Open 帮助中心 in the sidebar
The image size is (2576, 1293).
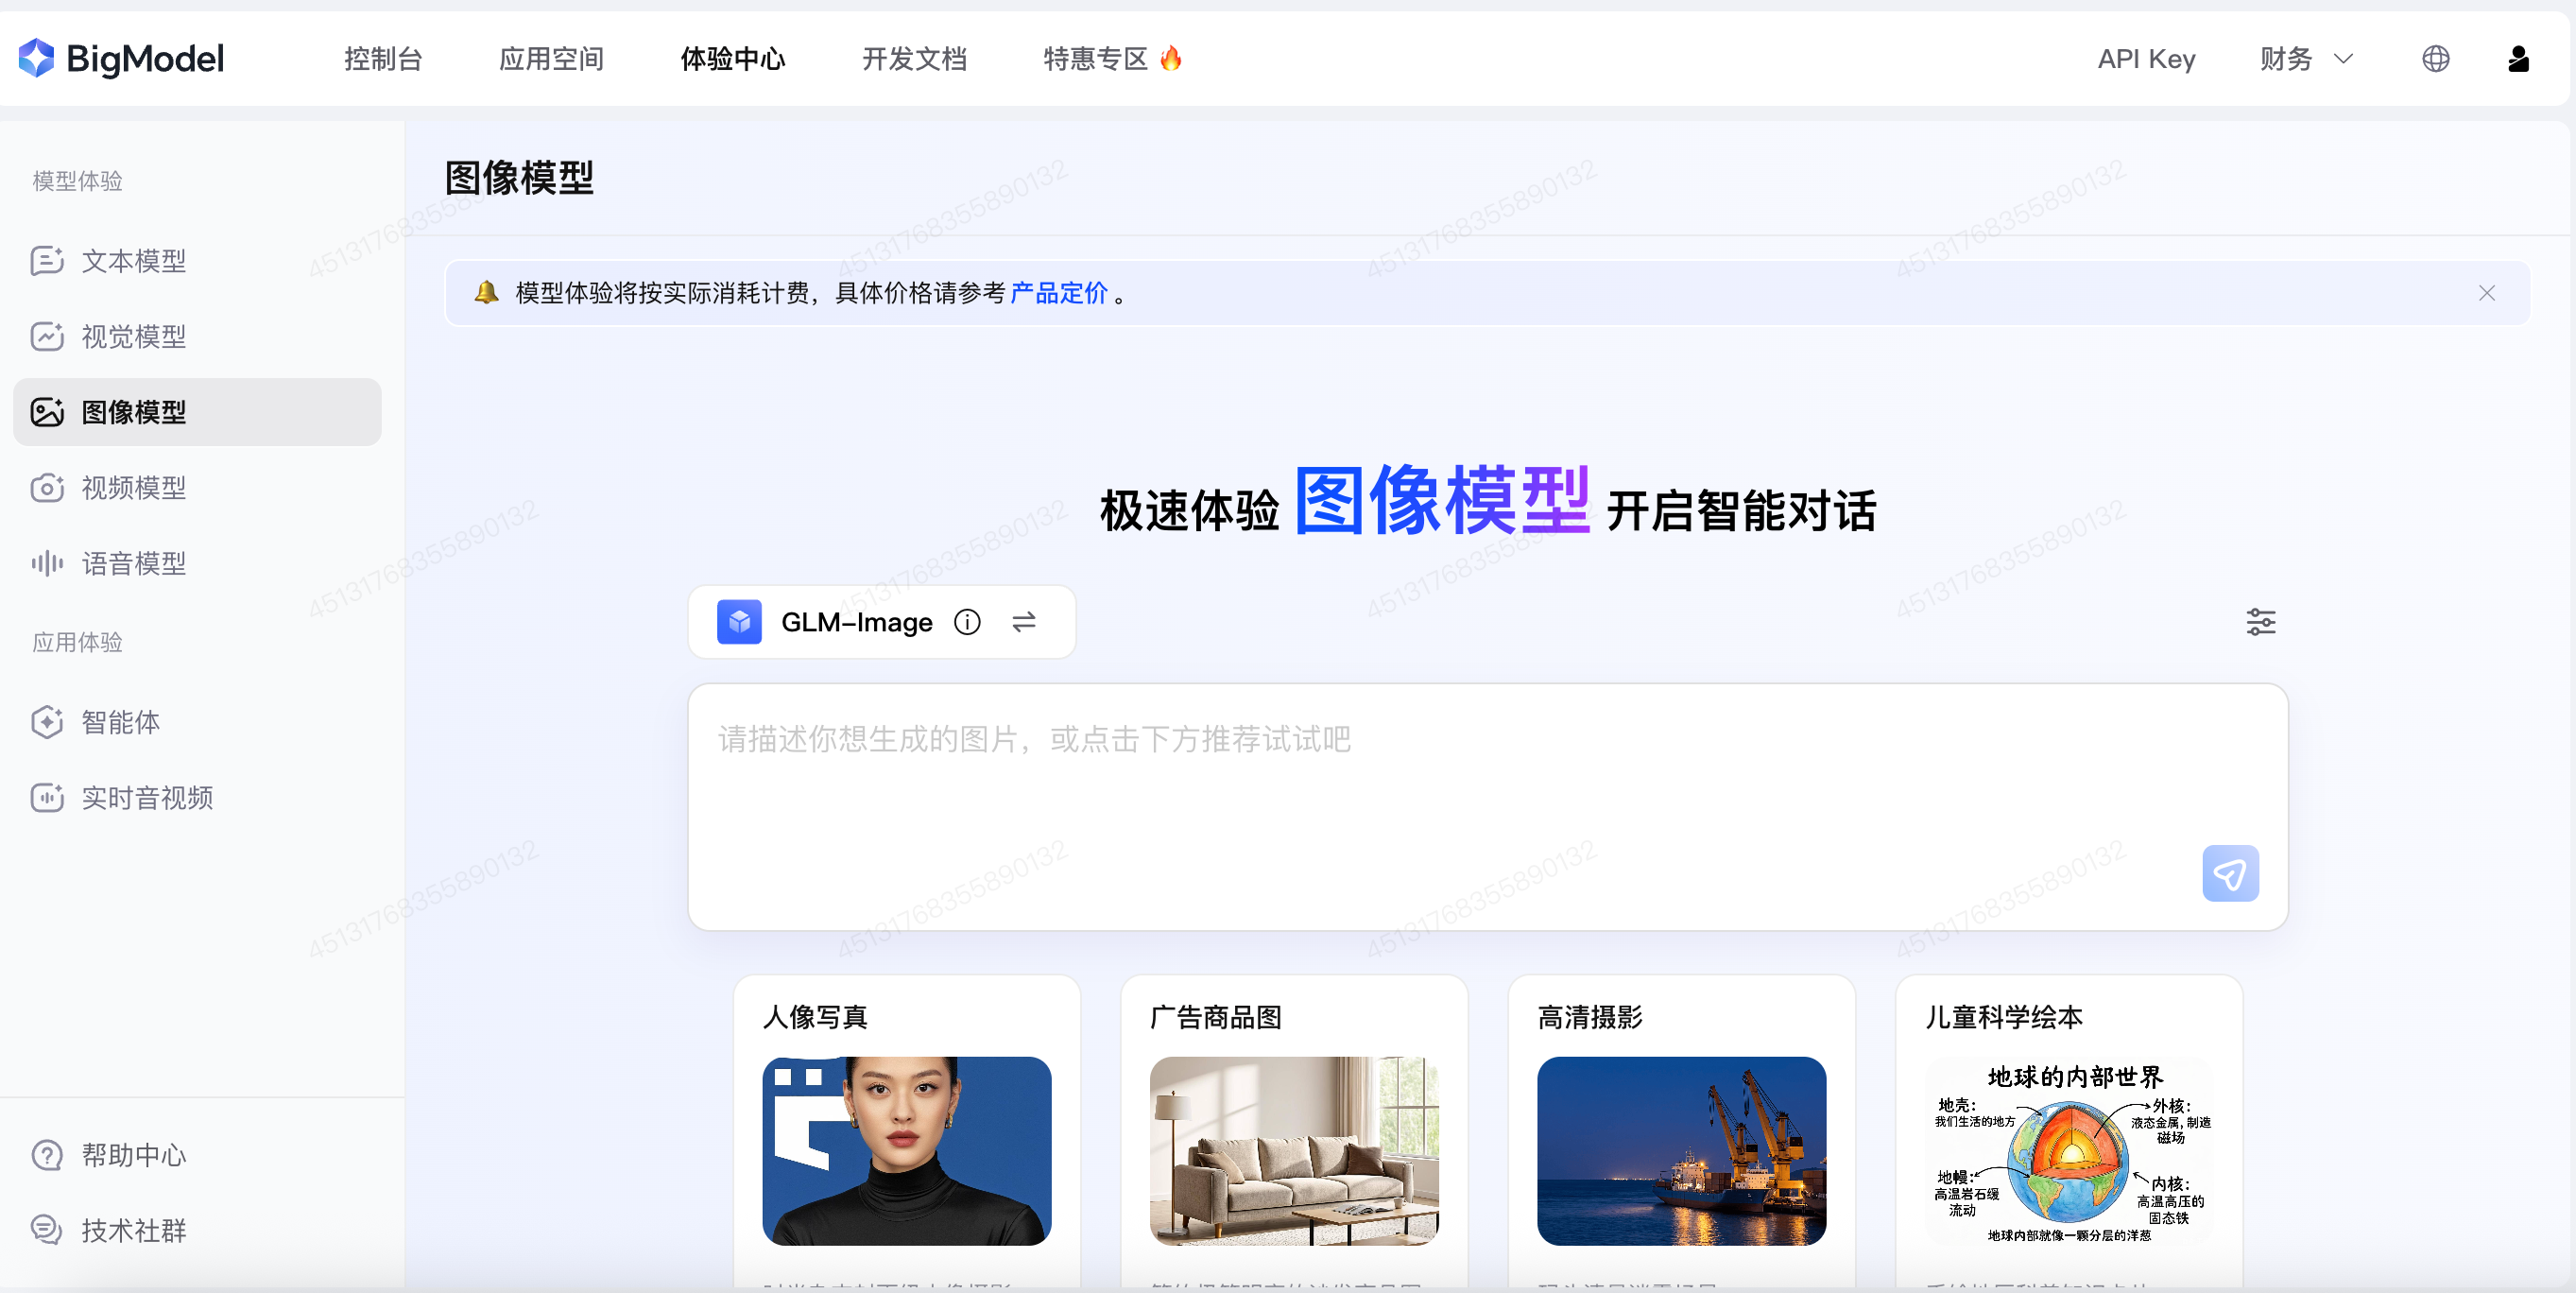[133, 1155]
